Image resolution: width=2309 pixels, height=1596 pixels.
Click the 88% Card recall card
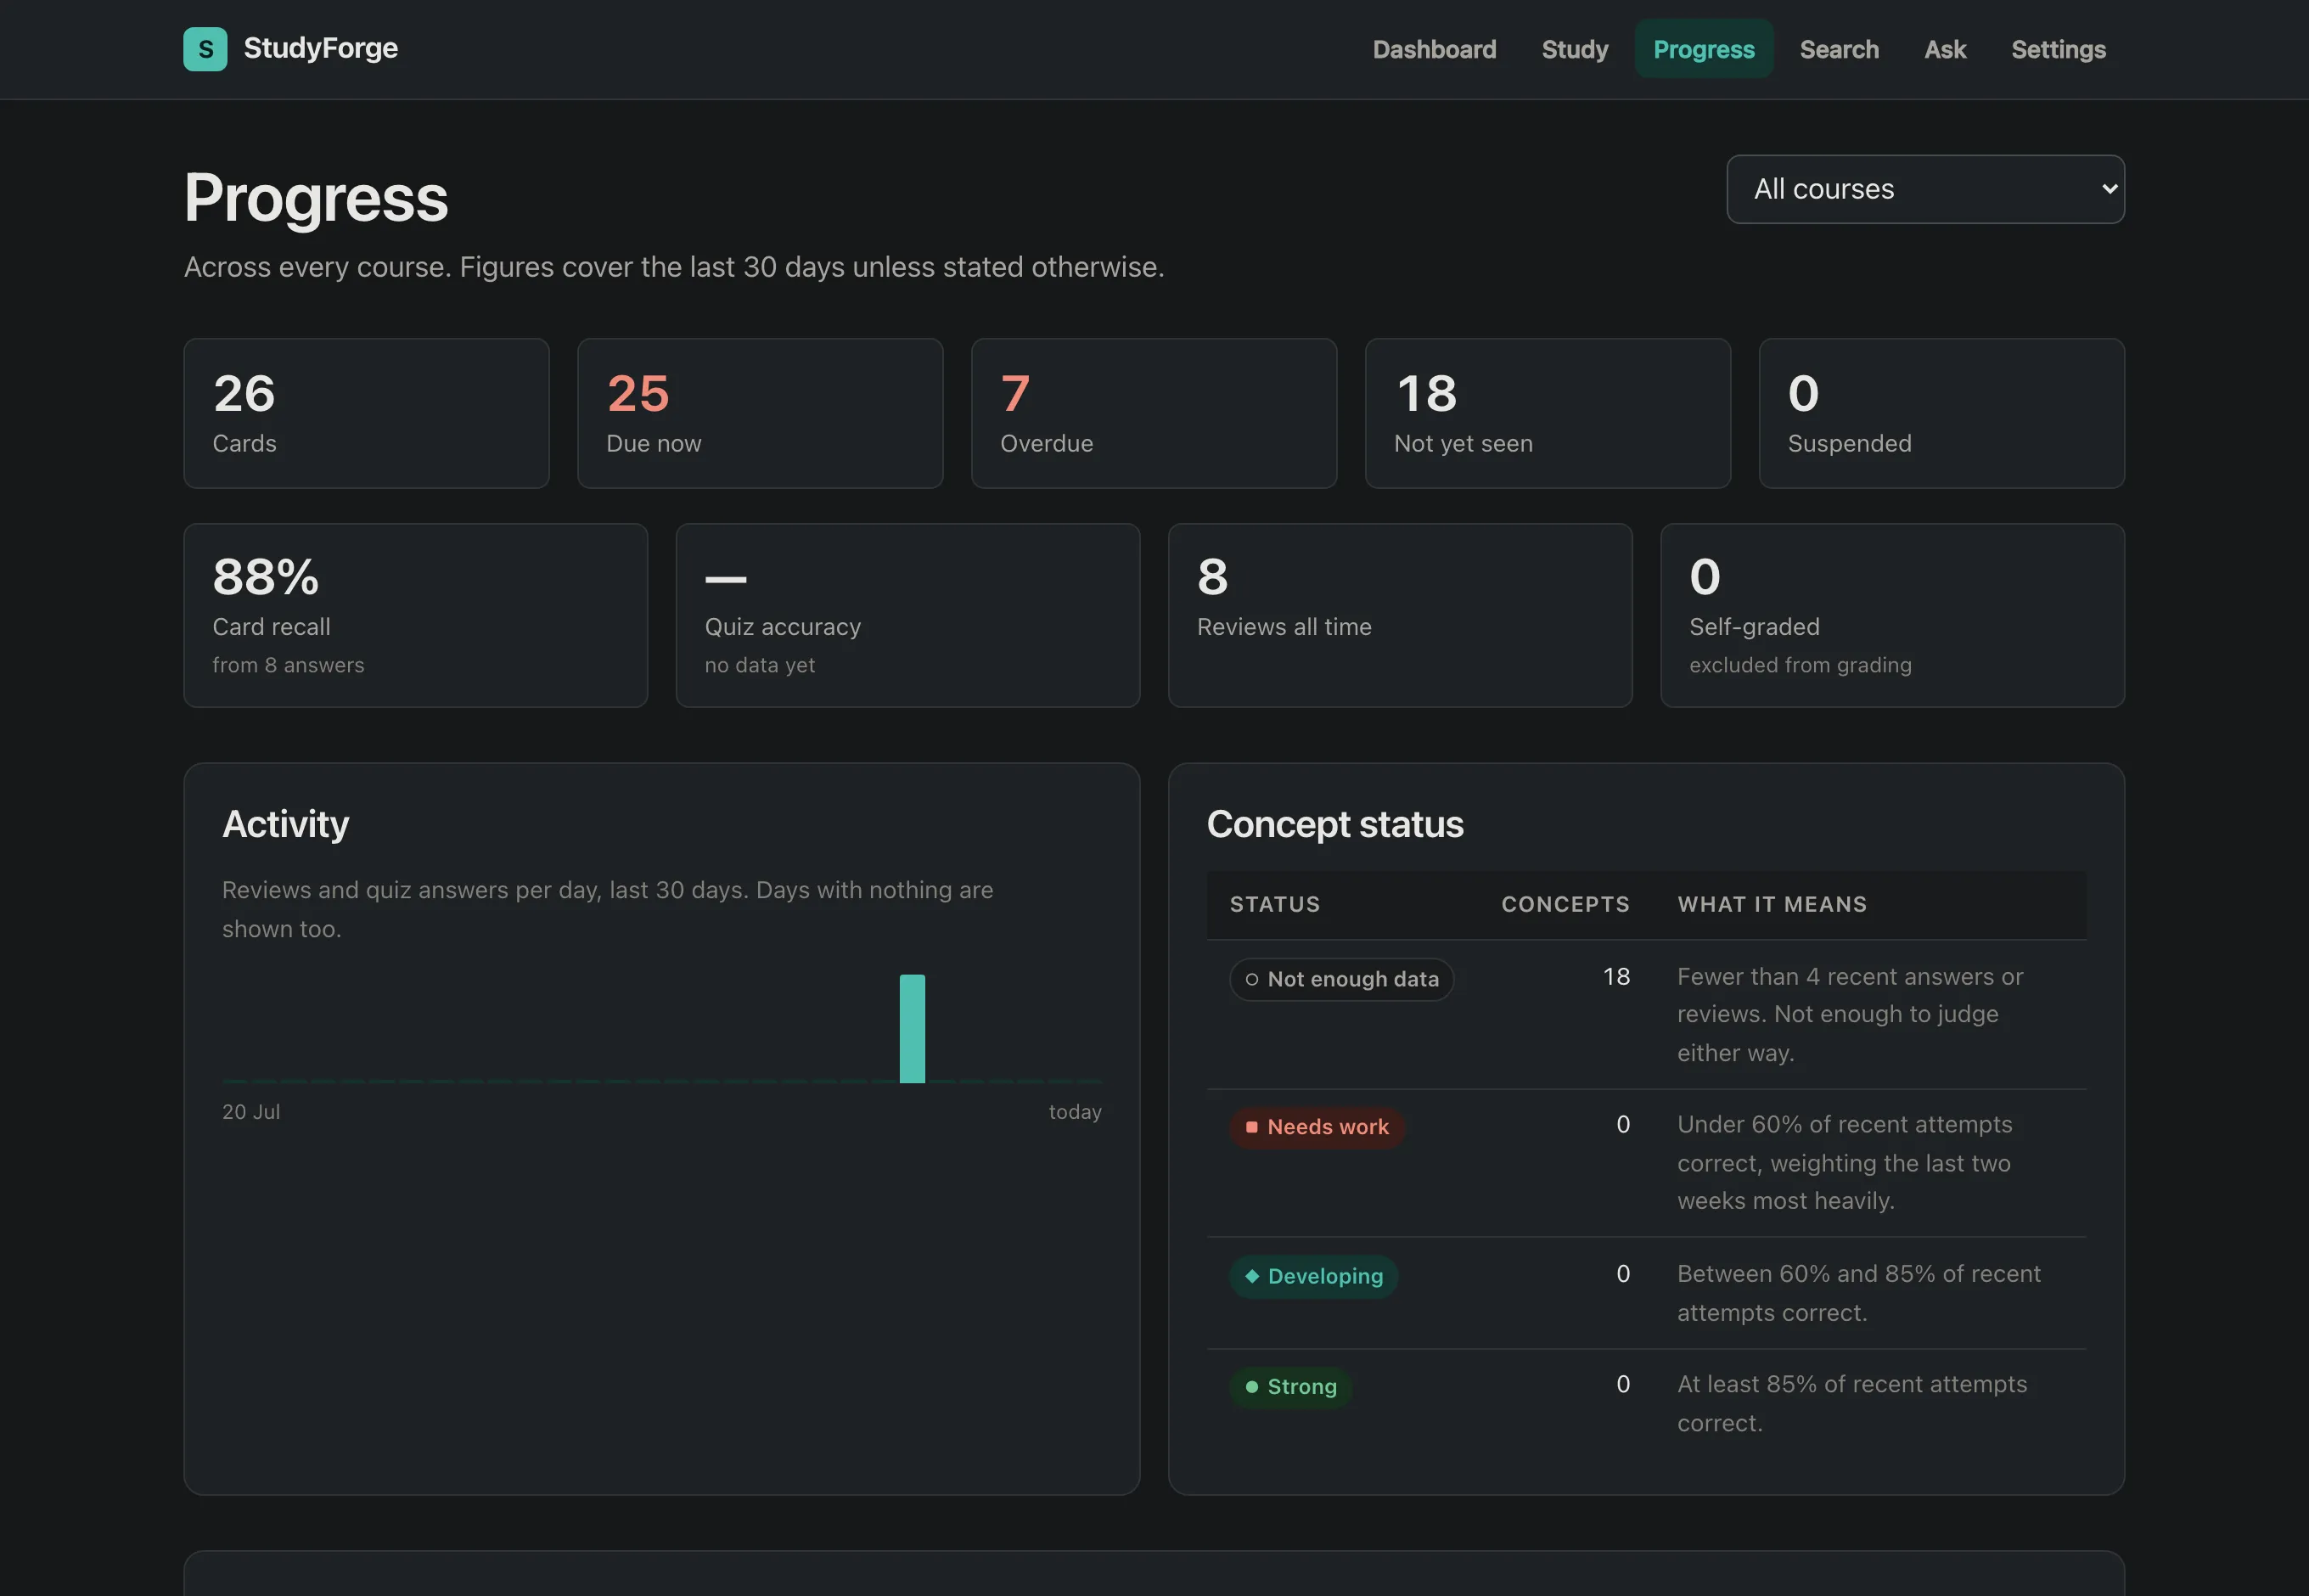pos(416,615)
